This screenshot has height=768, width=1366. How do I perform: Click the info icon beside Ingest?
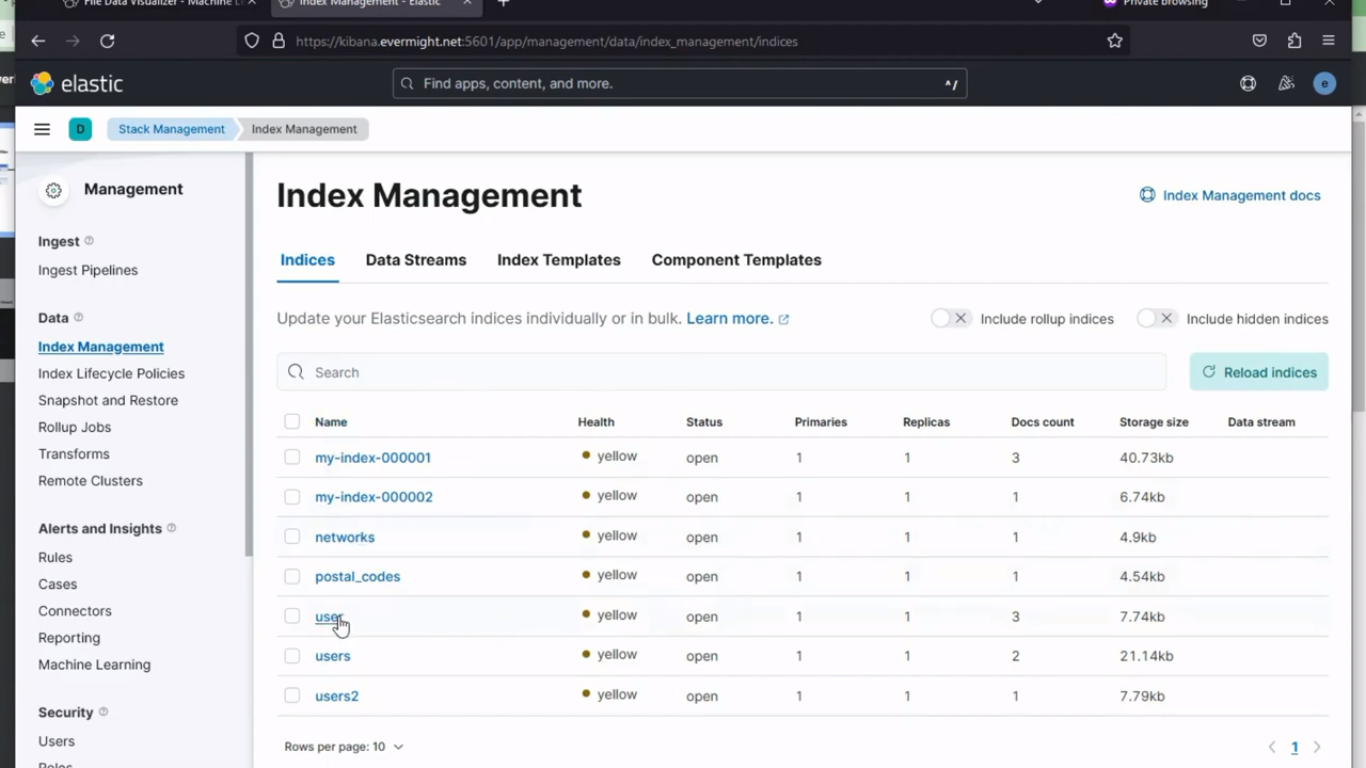pos(89,241)
